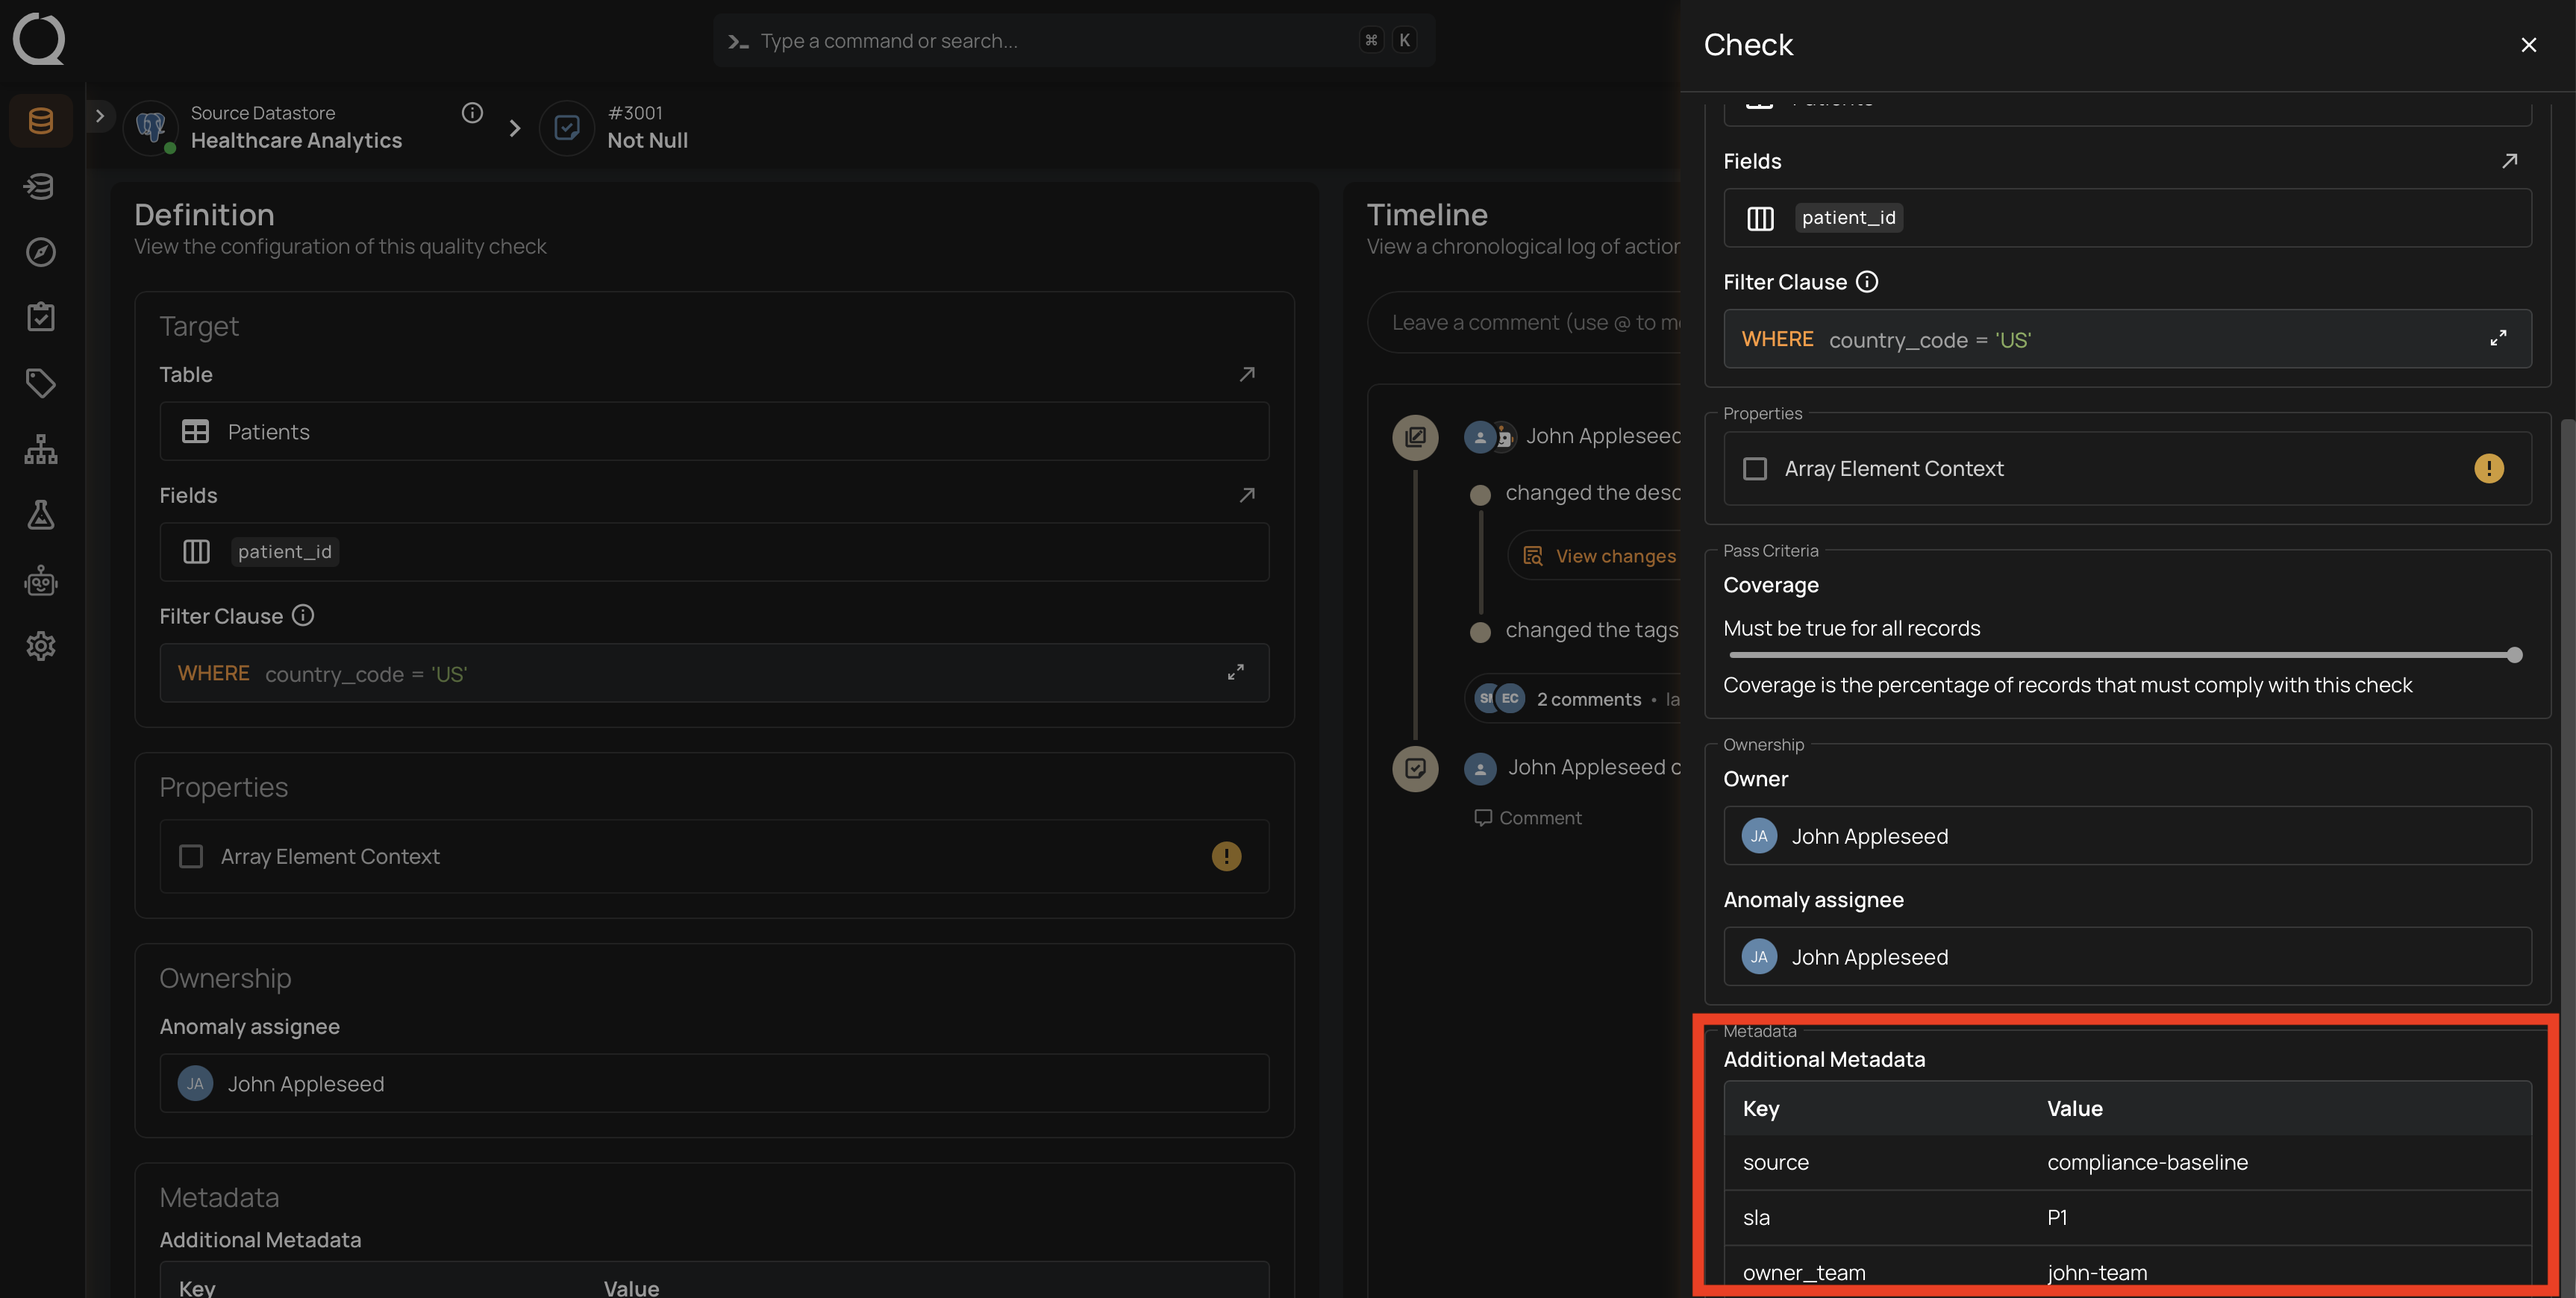Open the Datastores sidebar icon
Screen dimensions: 2576x1298
click(x=41, y=121)
